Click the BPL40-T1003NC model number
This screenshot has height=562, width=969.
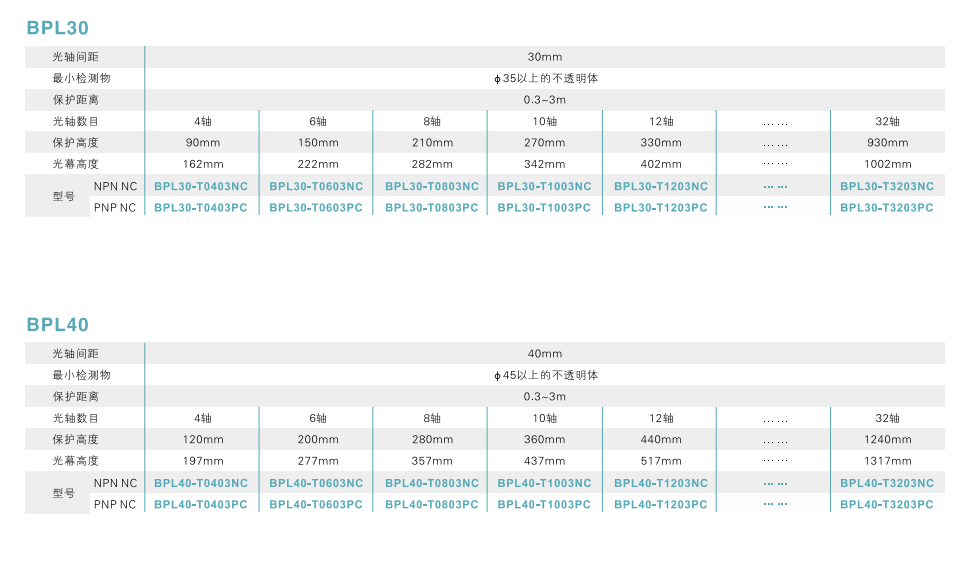(x=544, y=483)
